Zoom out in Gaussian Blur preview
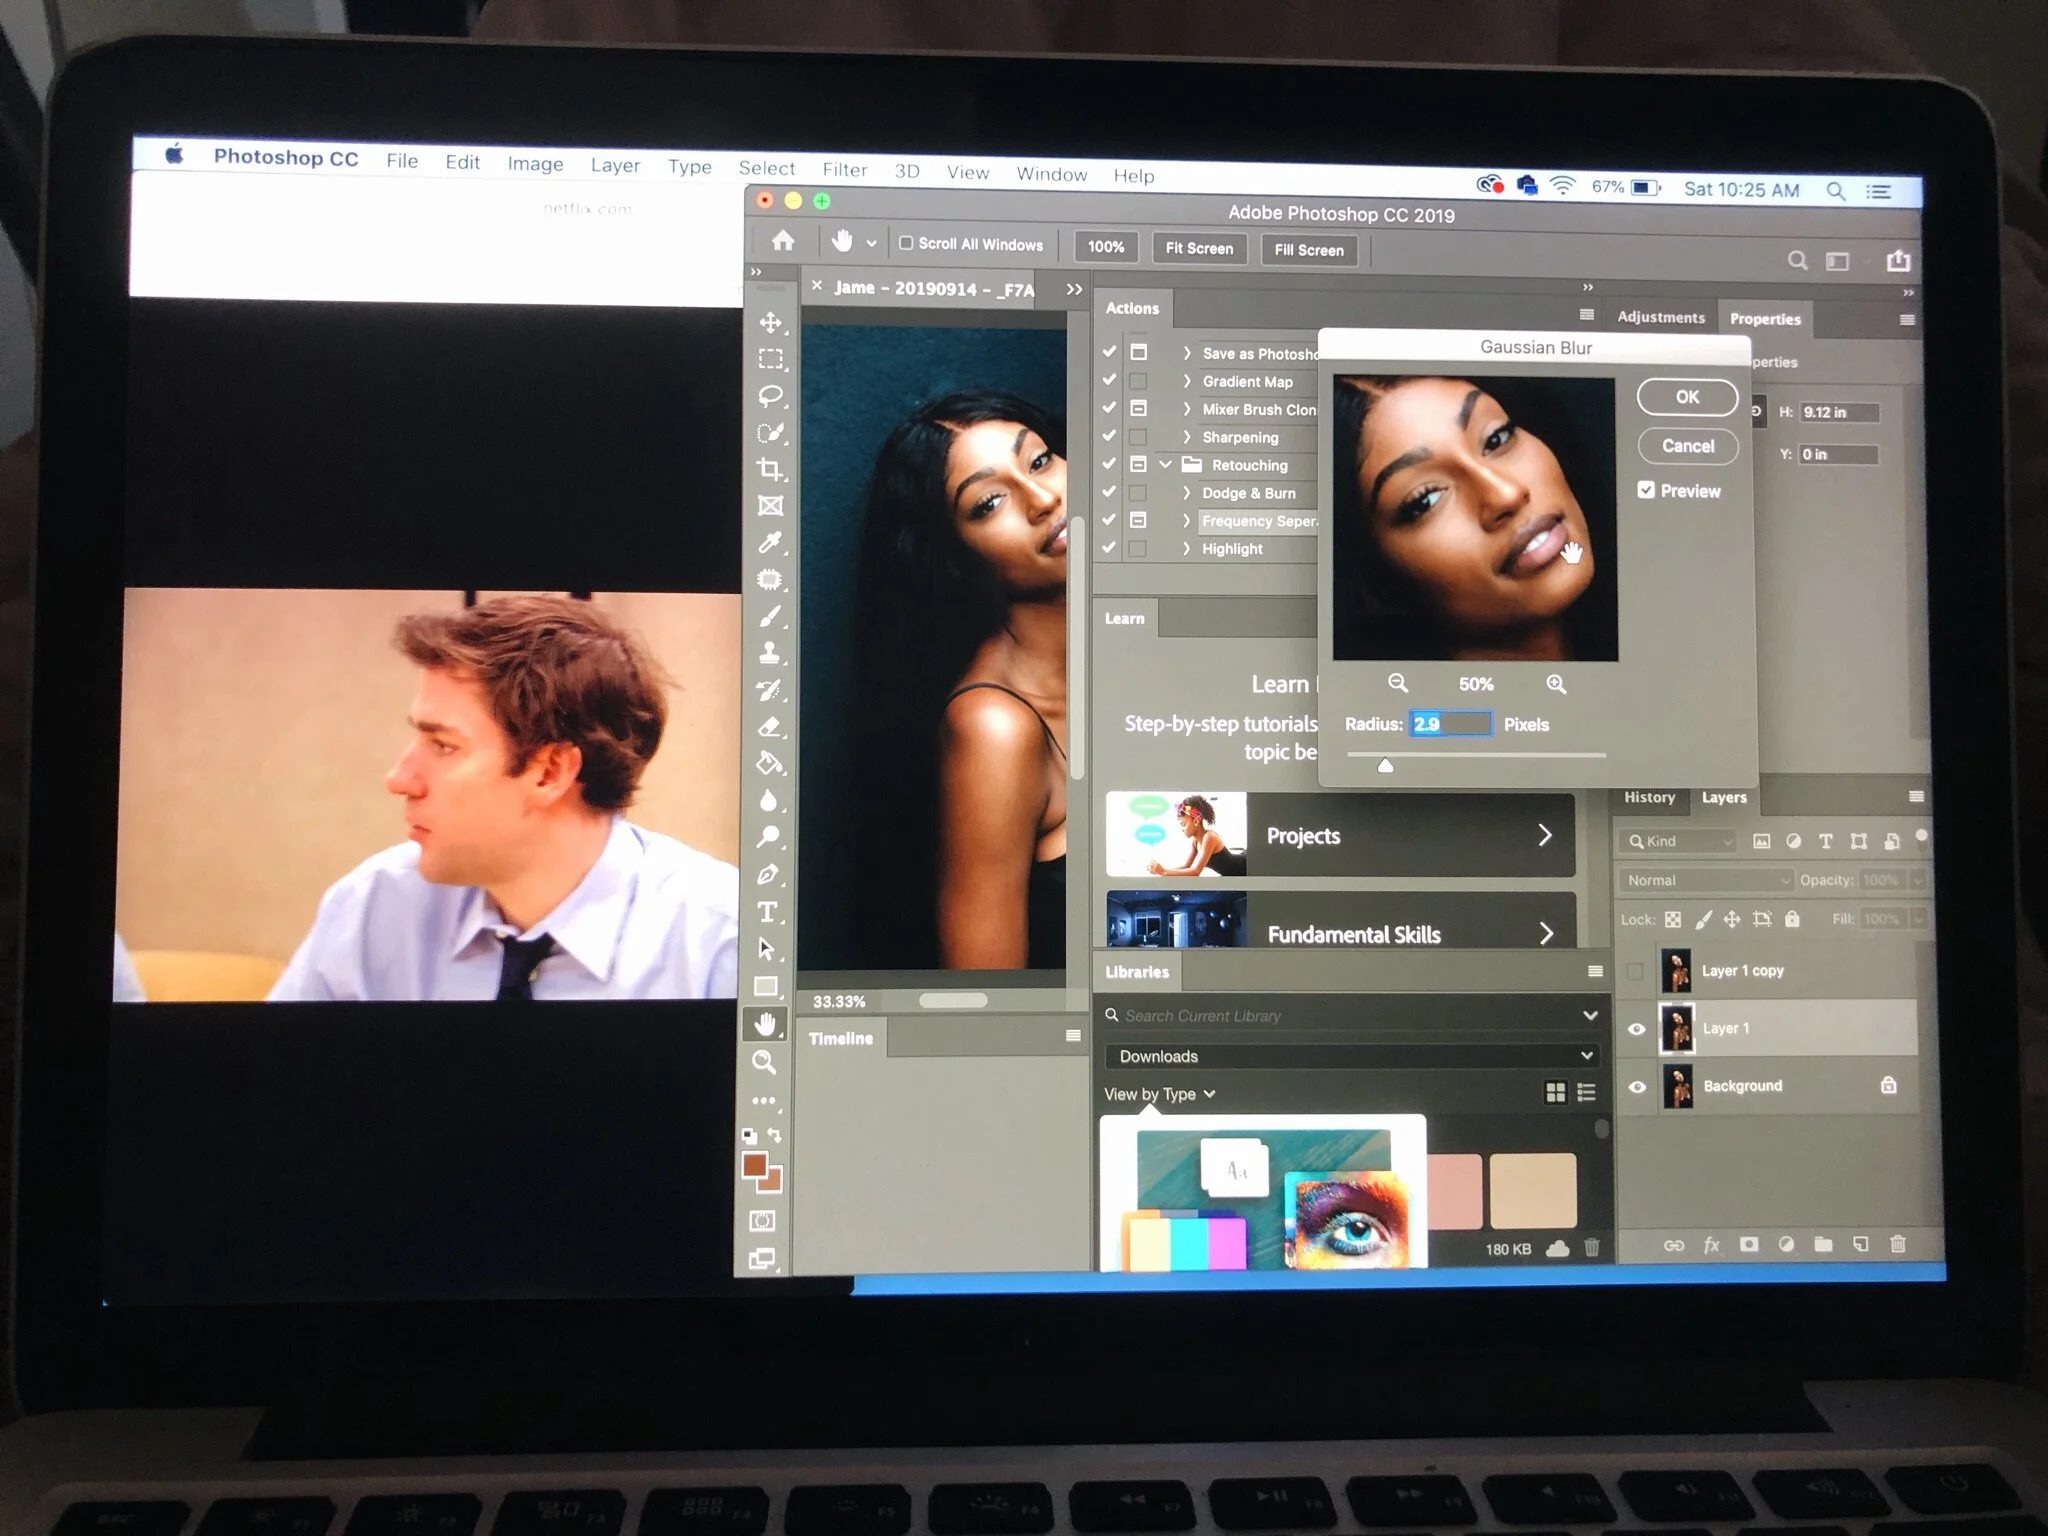This screenshot has width=2048, height=1536. pyautogui.click(x=1398, y=683)
